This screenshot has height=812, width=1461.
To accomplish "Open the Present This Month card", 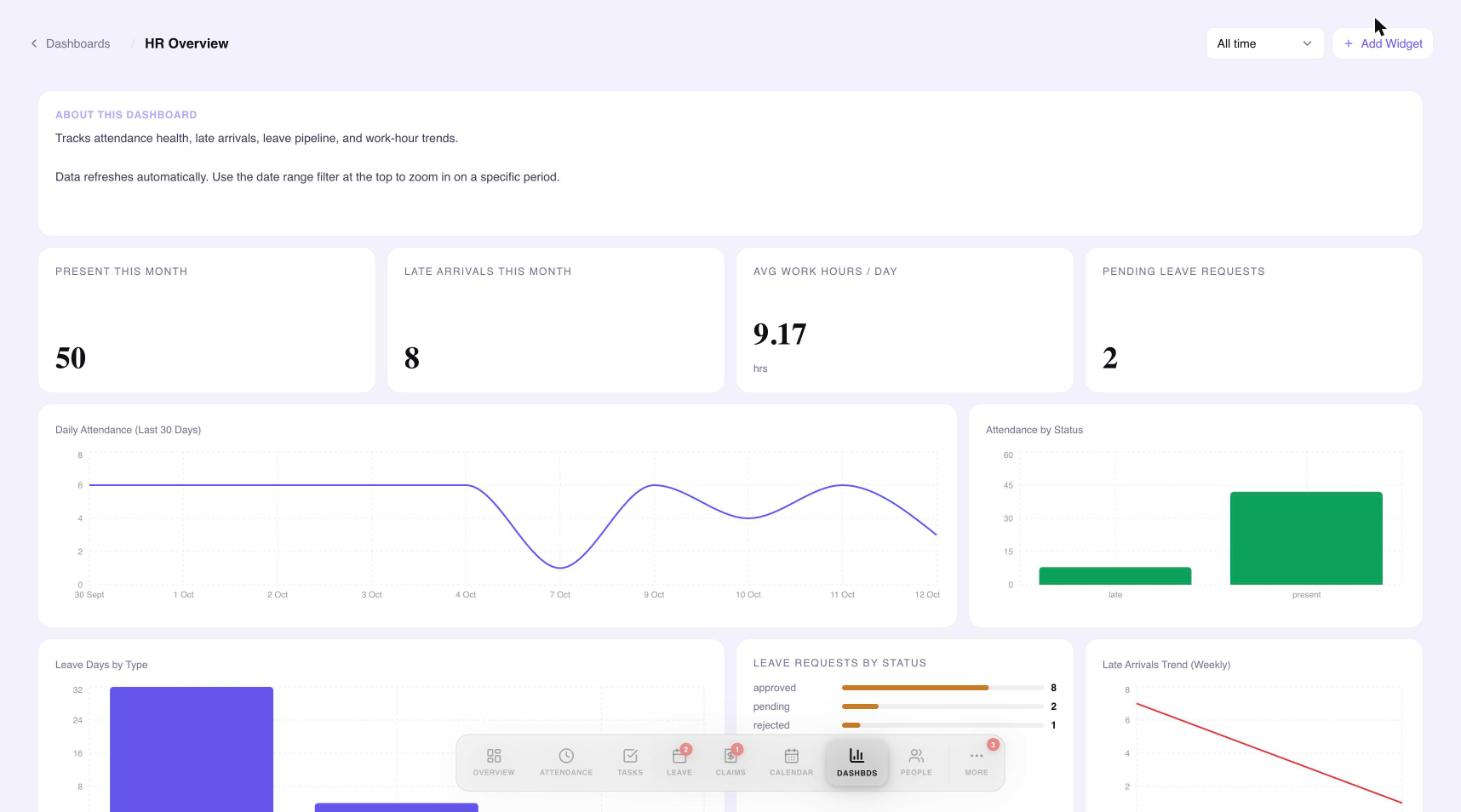I will click(207, 320).
